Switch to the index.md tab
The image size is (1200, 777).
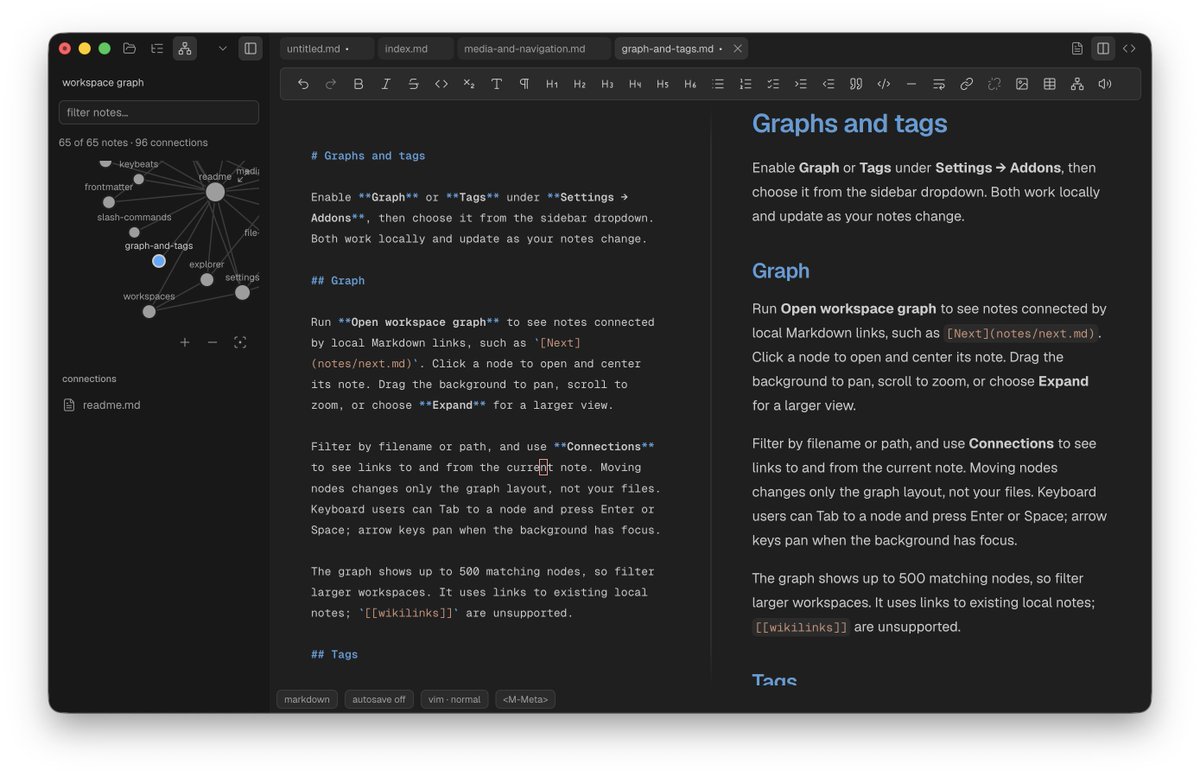point(415,48)
